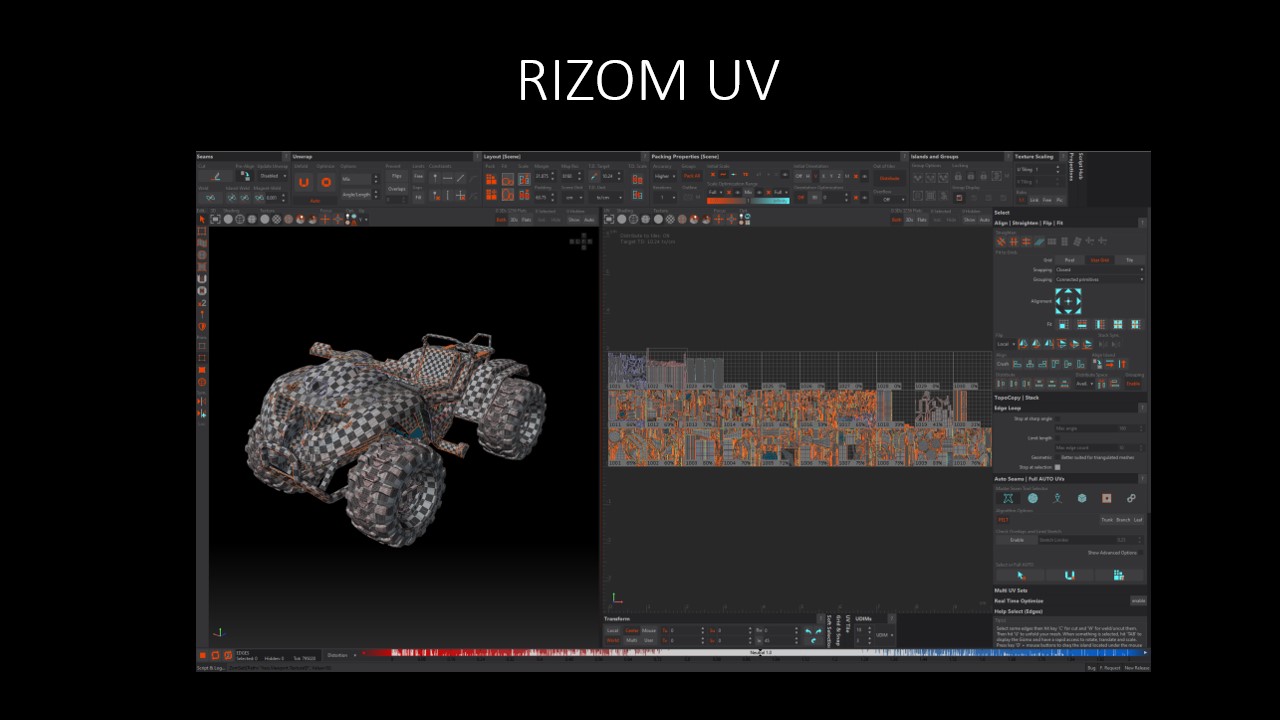Click the Margin value input field
This screenshot has width=1280, height=720.
(544, 176)
